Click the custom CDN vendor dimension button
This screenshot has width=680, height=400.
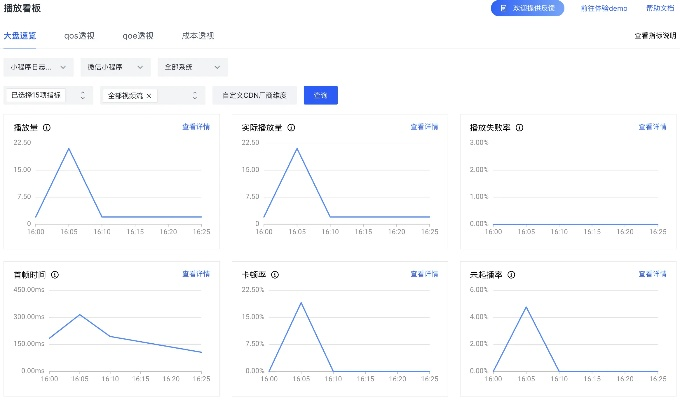click(x=254, y=95)
